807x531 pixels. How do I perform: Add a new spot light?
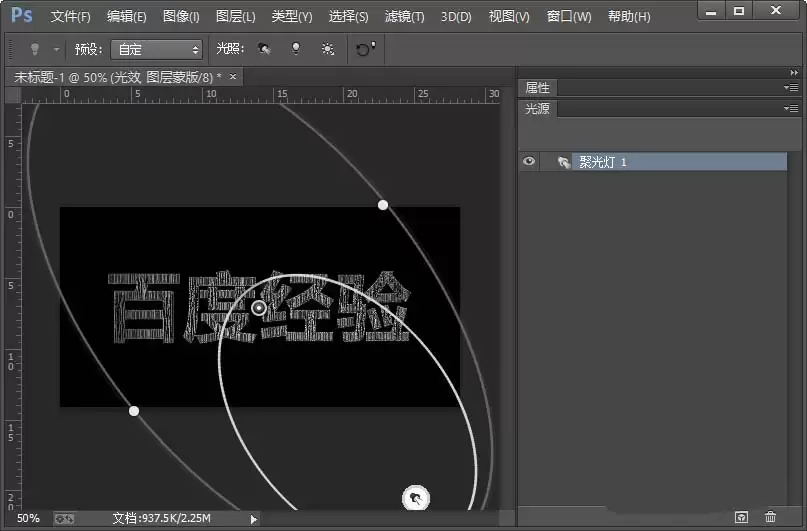coord(264,49)
